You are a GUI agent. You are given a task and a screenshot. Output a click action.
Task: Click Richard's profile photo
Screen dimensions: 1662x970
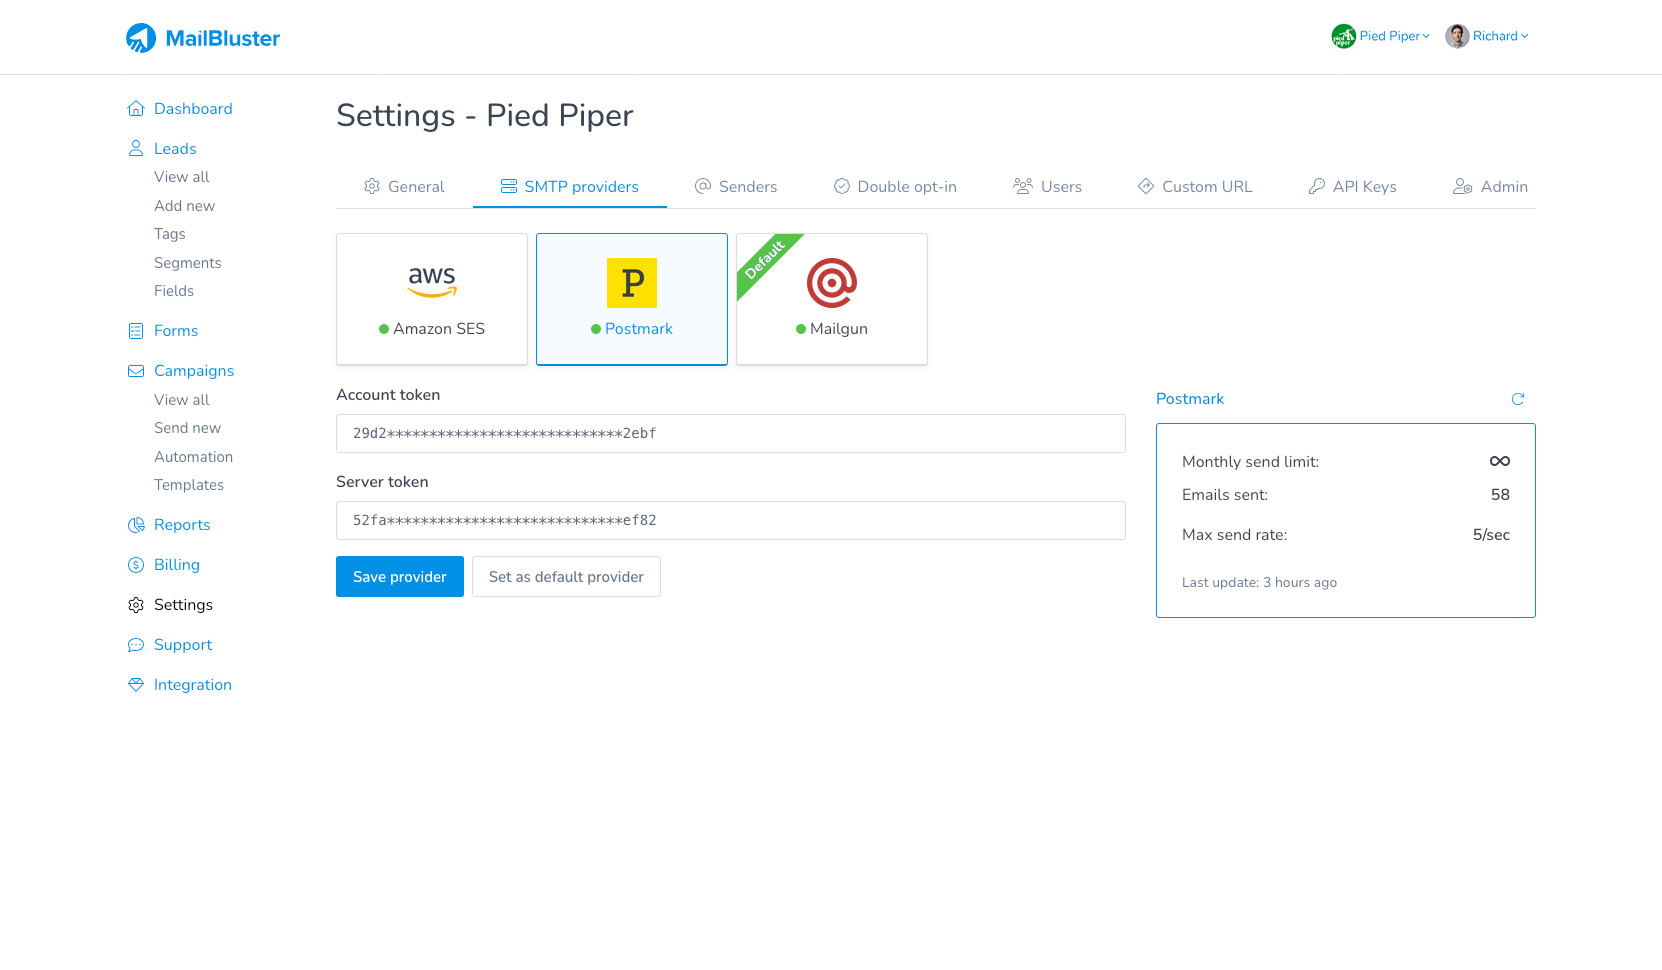1457,36
